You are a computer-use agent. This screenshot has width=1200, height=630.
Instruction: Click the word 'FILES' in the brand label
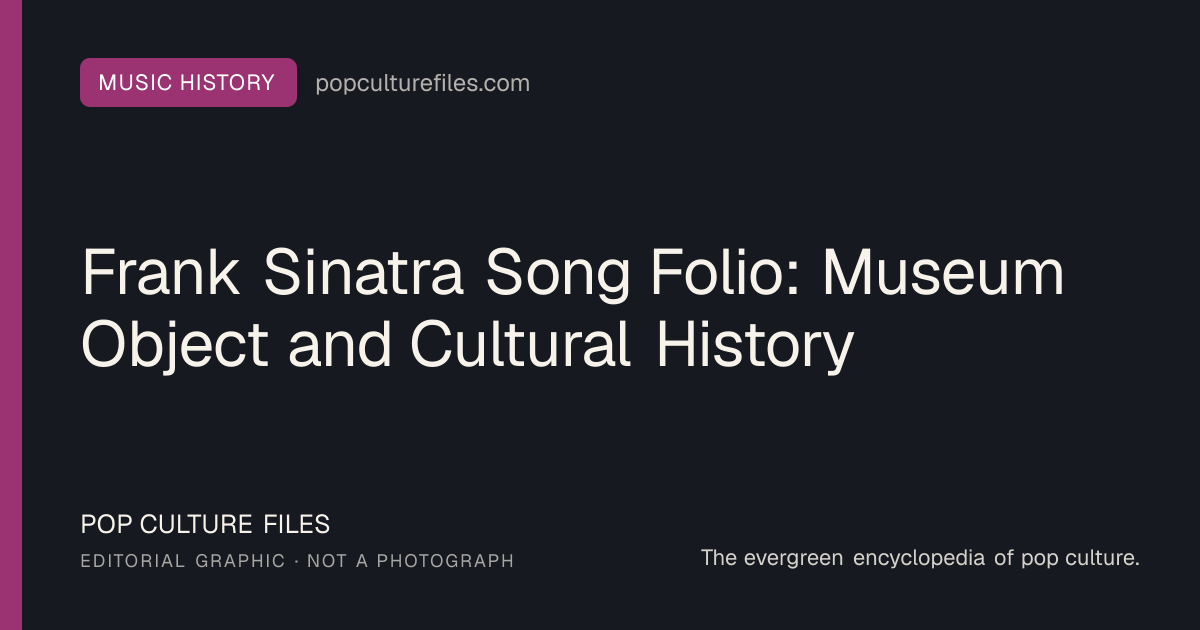[x=297, y=524]
